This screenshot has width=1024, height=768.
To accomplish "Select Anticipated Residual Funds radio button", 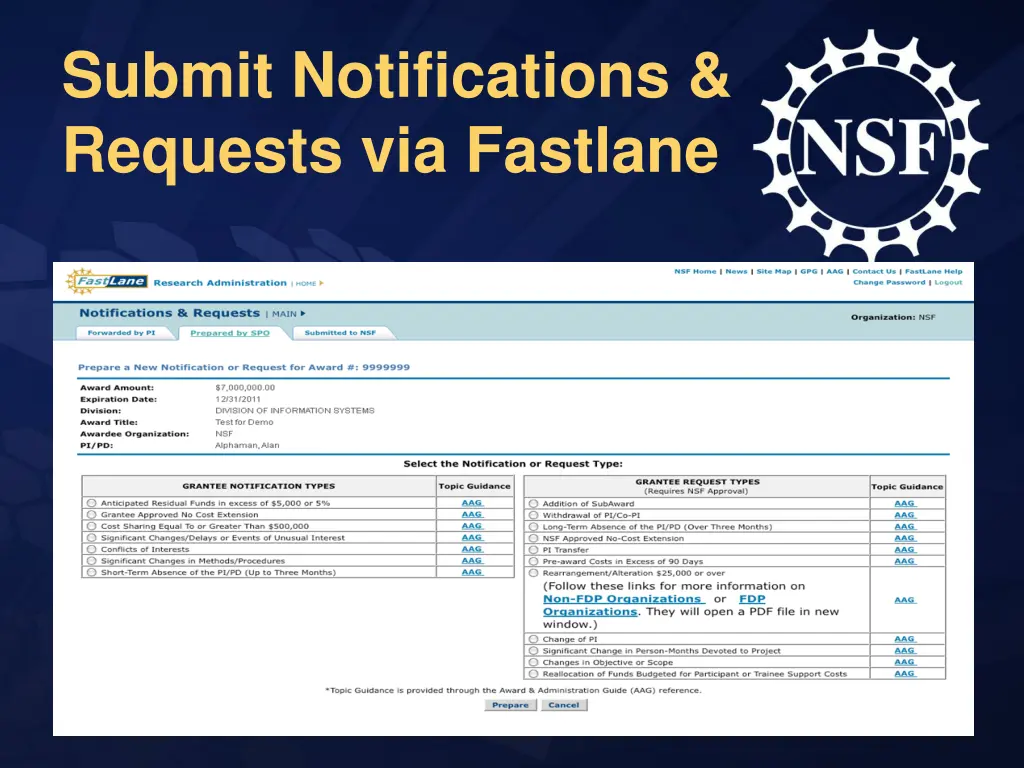I will coord(91,504).
